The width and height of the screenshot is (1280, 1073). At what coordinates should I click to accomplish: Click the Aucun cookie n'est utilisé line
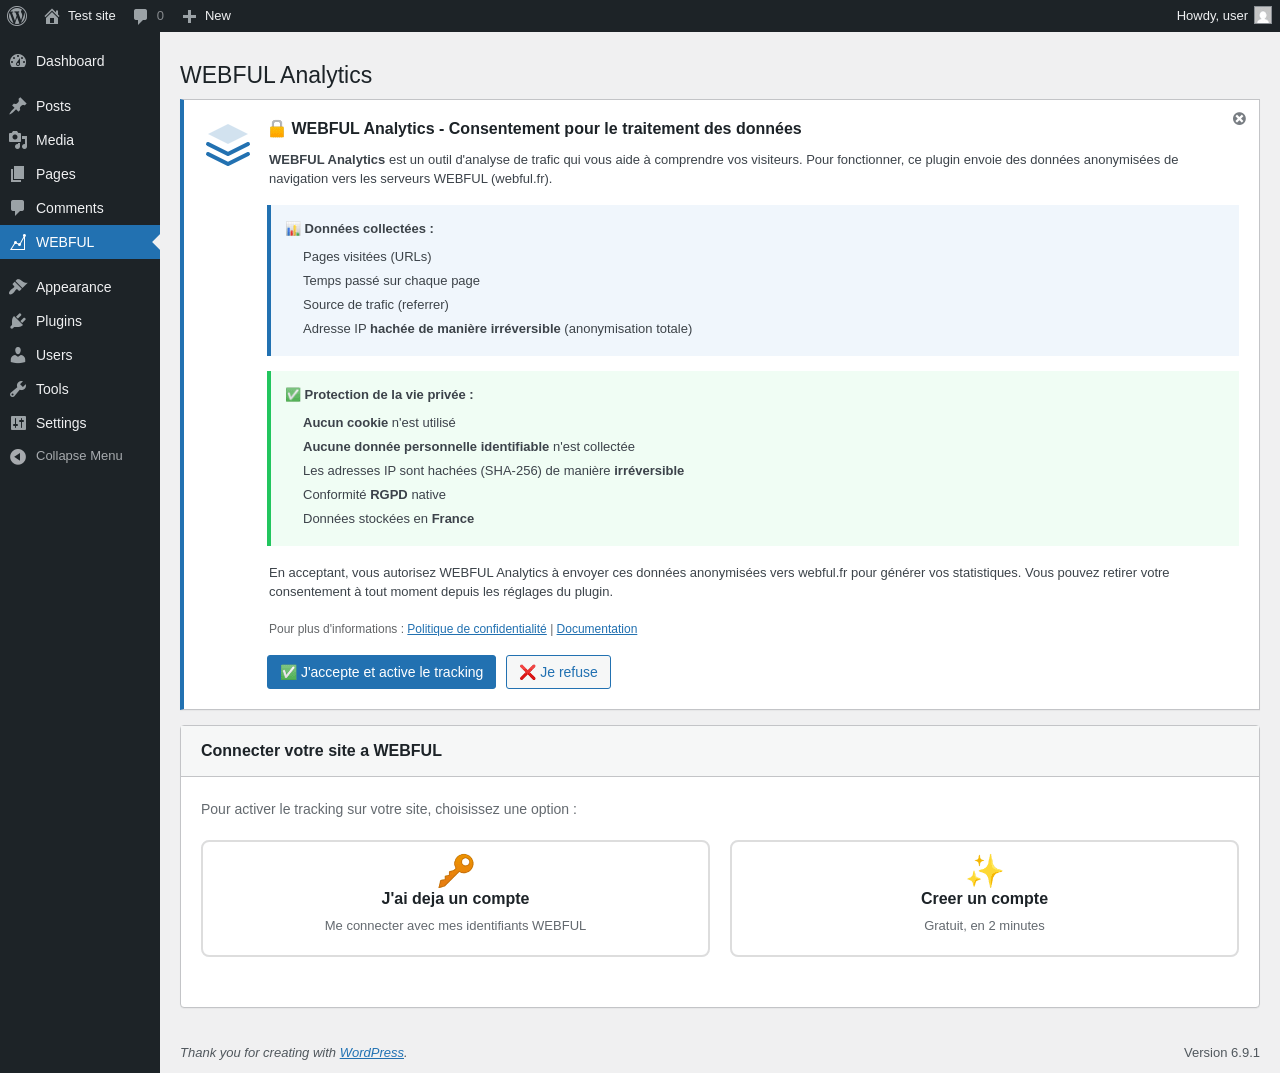379,423
